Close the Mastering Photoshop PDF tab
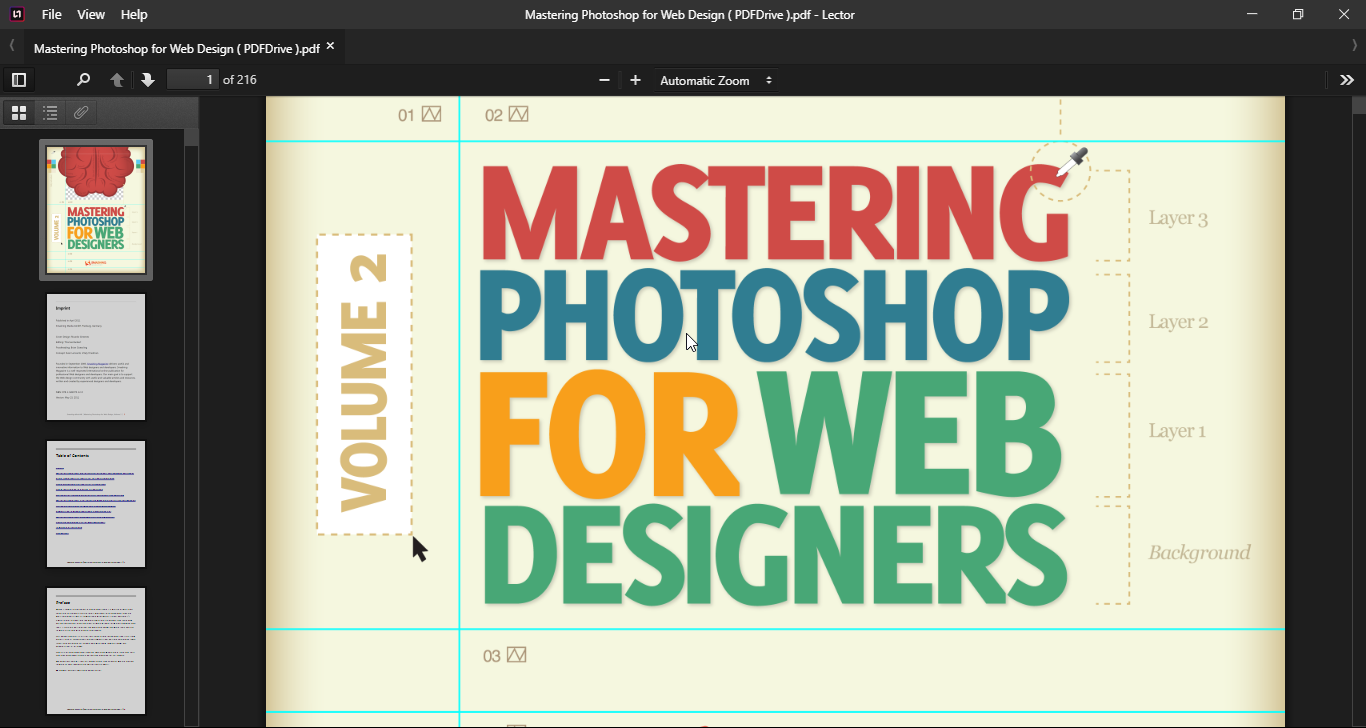Viewport: 1366px width, 728px height. click(x=330, y=46)
